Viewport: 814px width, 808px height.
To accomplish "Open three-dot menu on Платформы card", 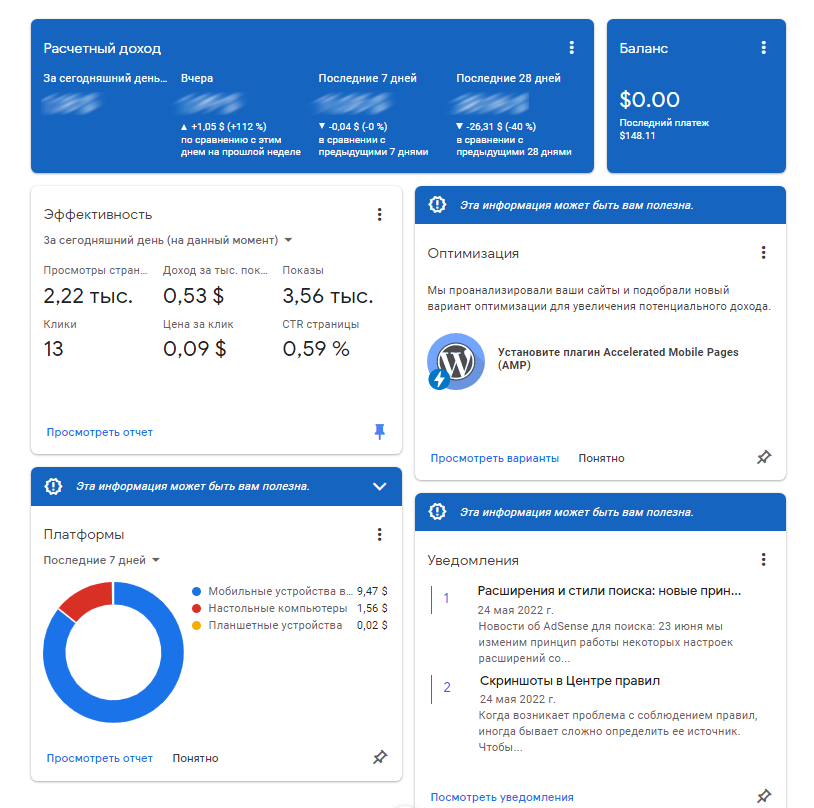I will (379, 535).
